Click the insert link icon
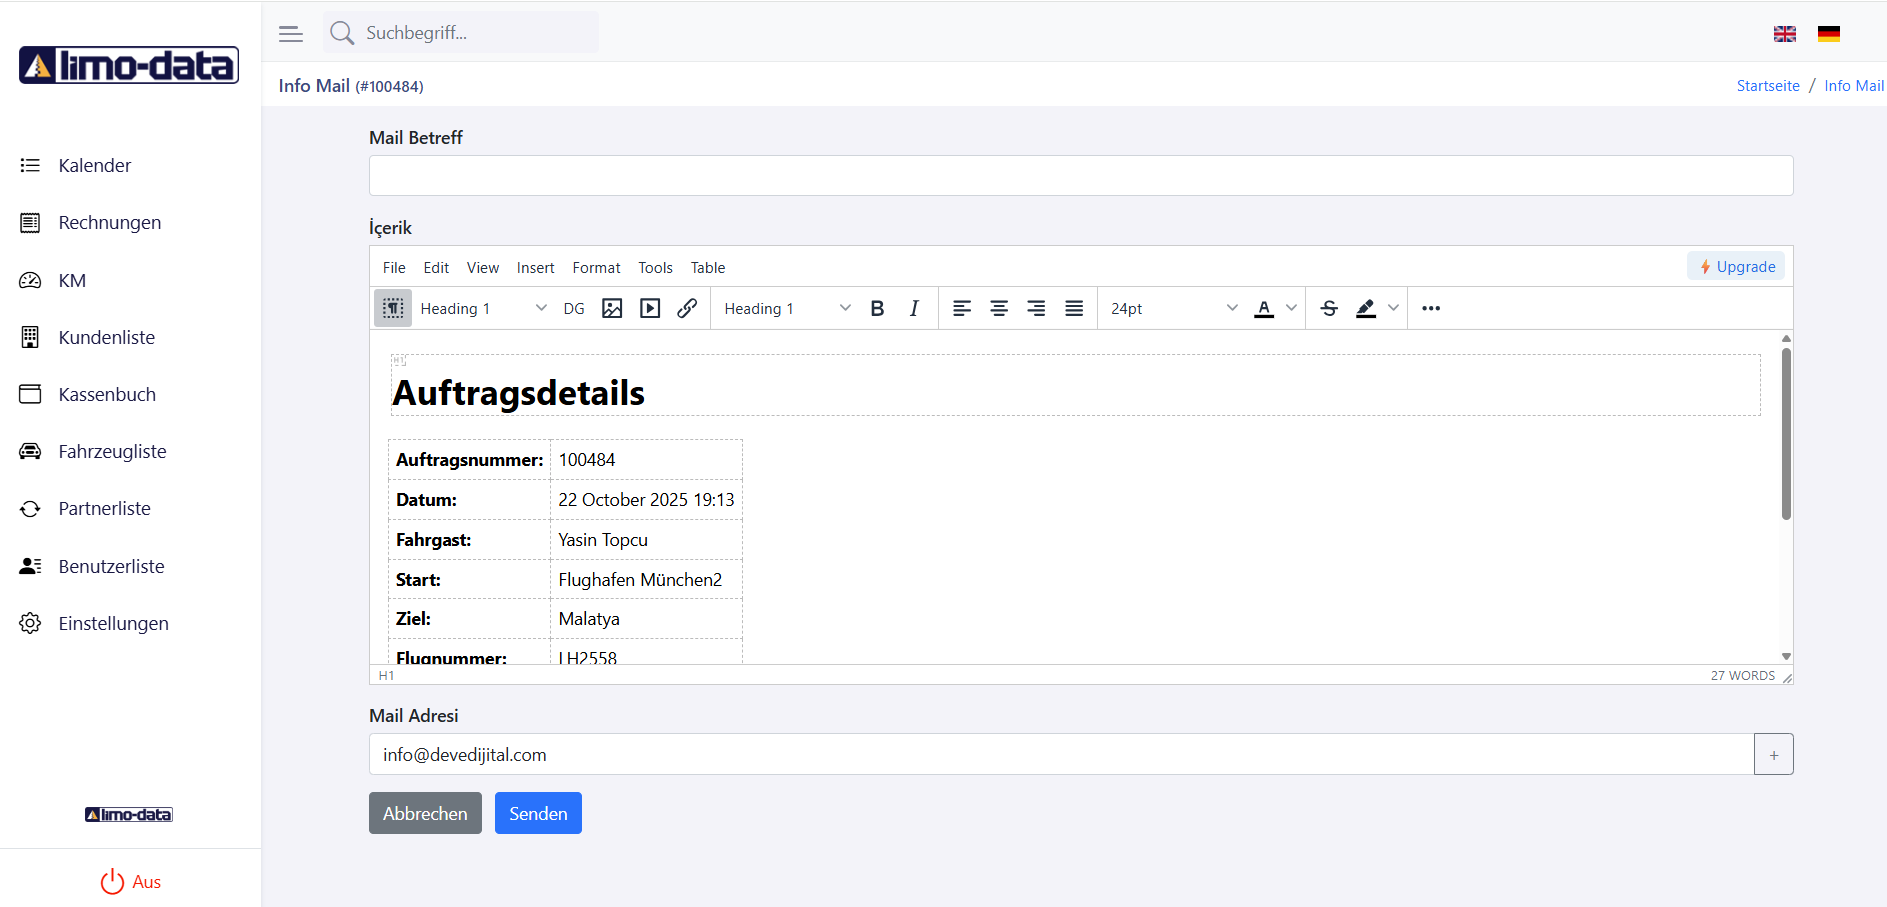The width and height of the screenshot is (1887, 907). pyautogui.click(x=687, y=308)
